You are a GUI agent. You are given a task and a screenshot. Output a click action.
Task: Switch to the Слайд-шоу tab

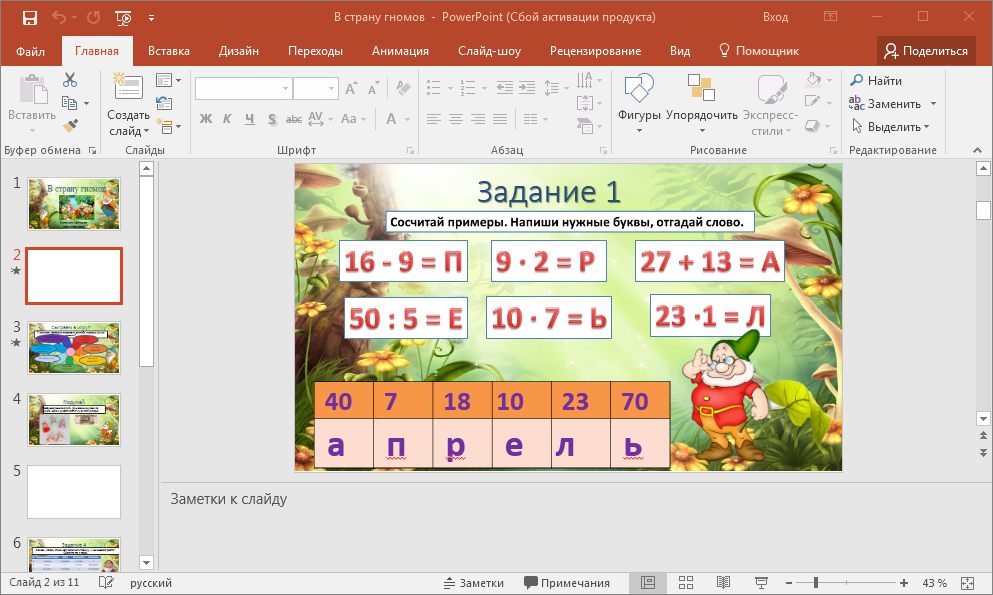(x=490, y=51)
